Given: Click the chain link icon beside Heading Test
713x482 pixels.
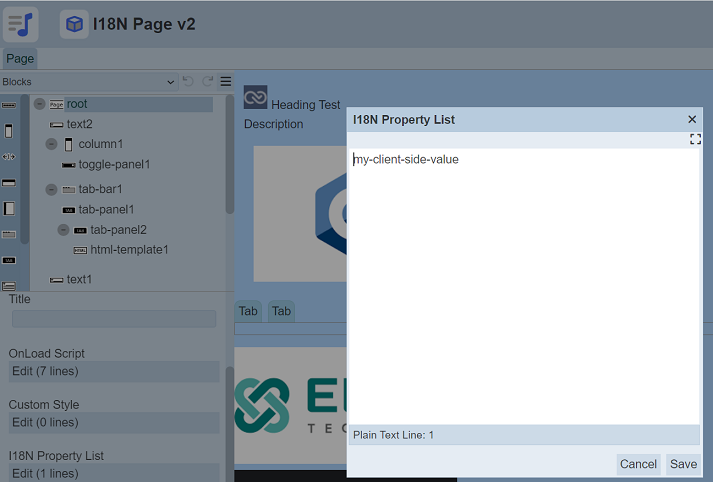Looking at the screenshot, I should coord(255,97).
